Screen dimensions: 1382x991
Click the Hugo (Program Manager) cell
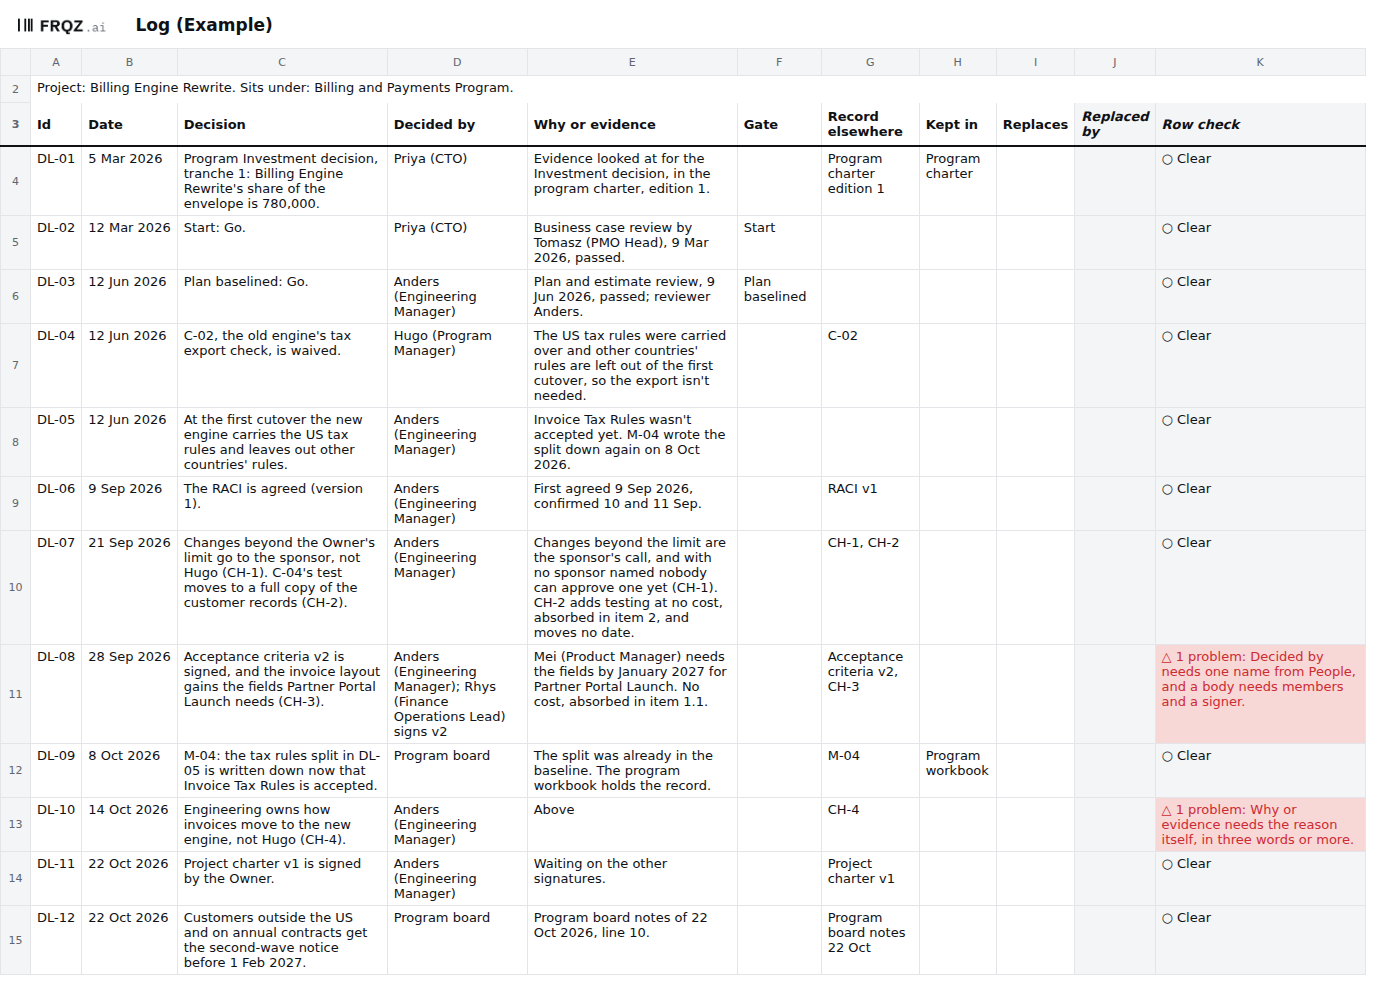click(x=457, y=366)
